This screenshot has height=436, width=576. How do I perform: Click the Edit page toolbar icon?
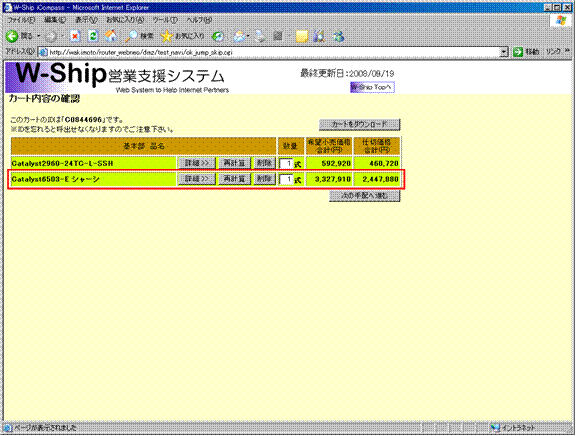click(278, 36)
